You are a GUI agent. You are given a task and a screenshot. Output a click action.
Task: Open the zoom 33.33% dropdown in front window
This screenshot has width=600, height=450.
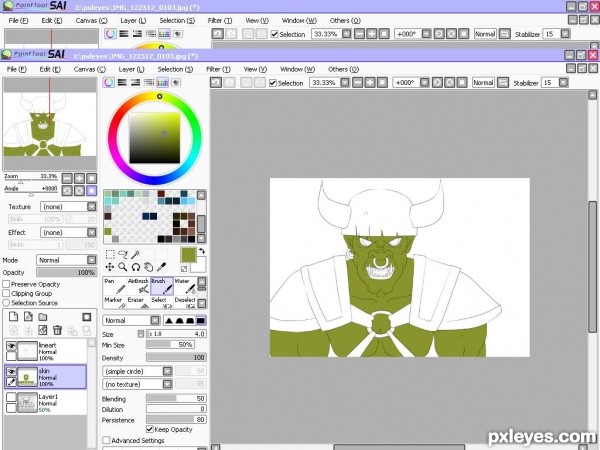click(345, 82)
